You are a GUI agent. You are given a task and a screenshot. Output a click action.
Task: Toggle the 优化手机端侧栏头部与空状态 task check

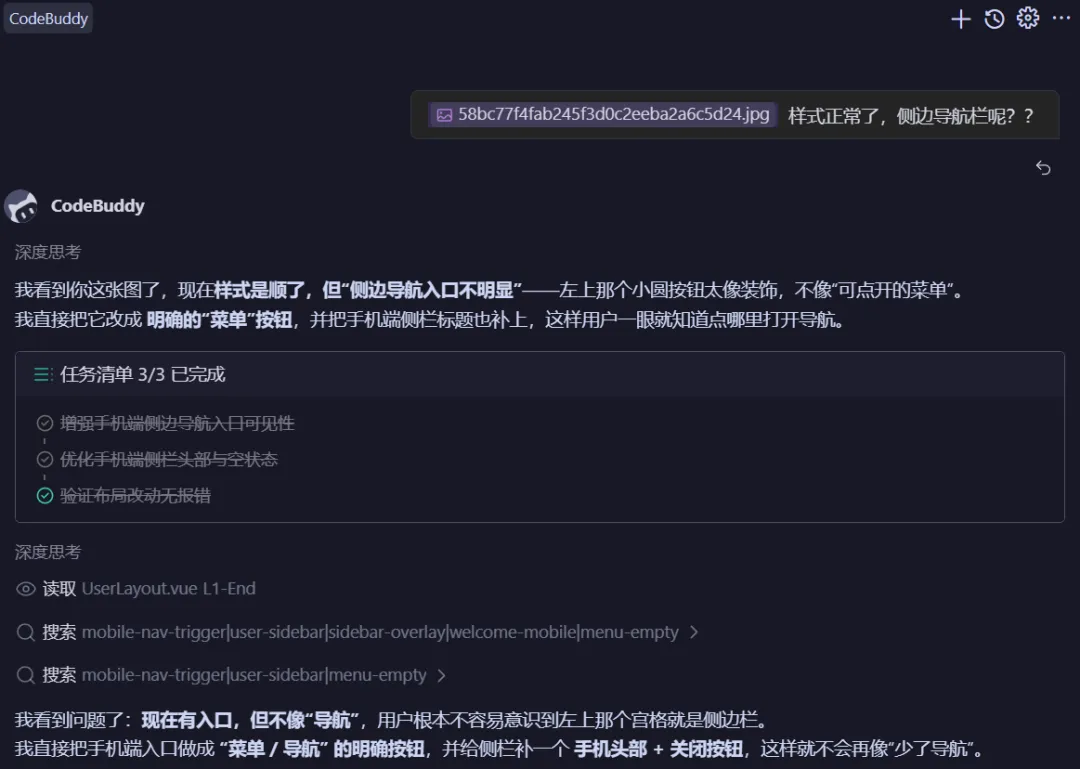[x=45, y=459]
